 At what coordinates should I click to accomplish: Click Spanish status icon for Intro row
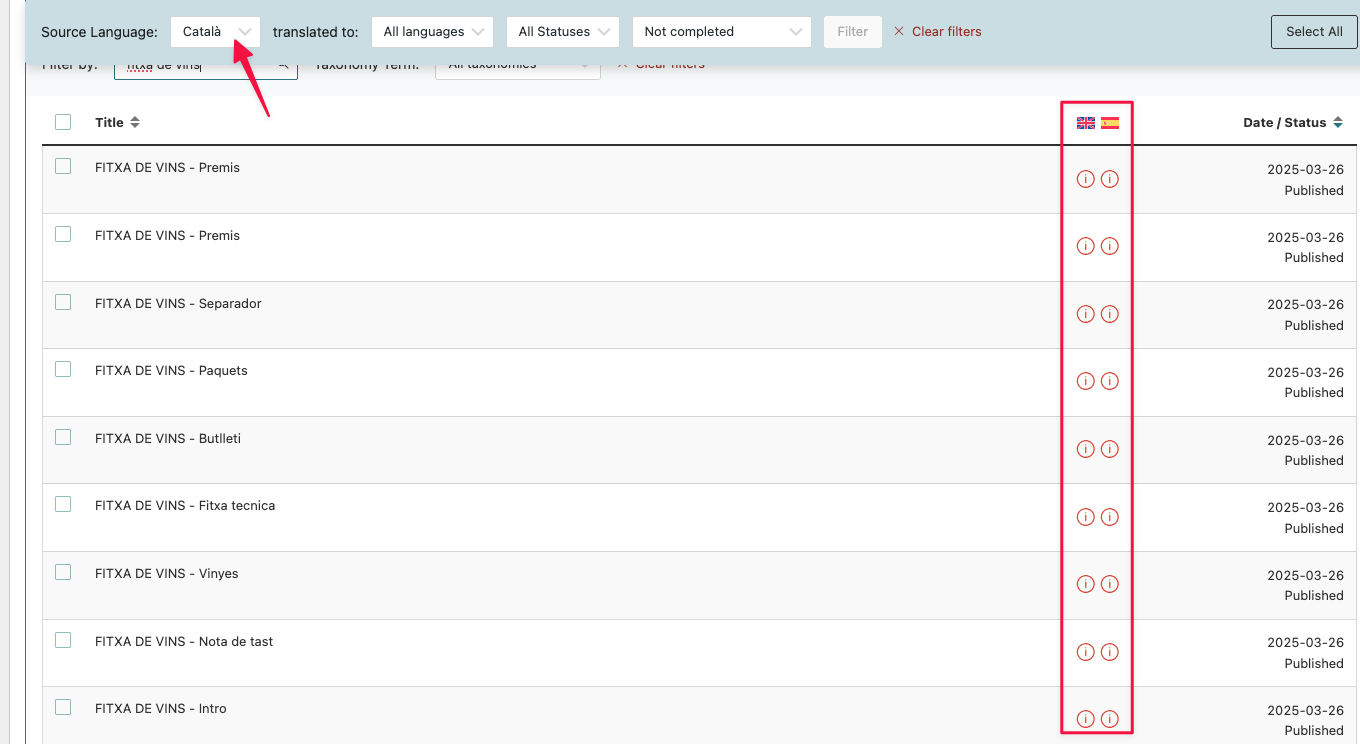click(x=1109, y=719)
